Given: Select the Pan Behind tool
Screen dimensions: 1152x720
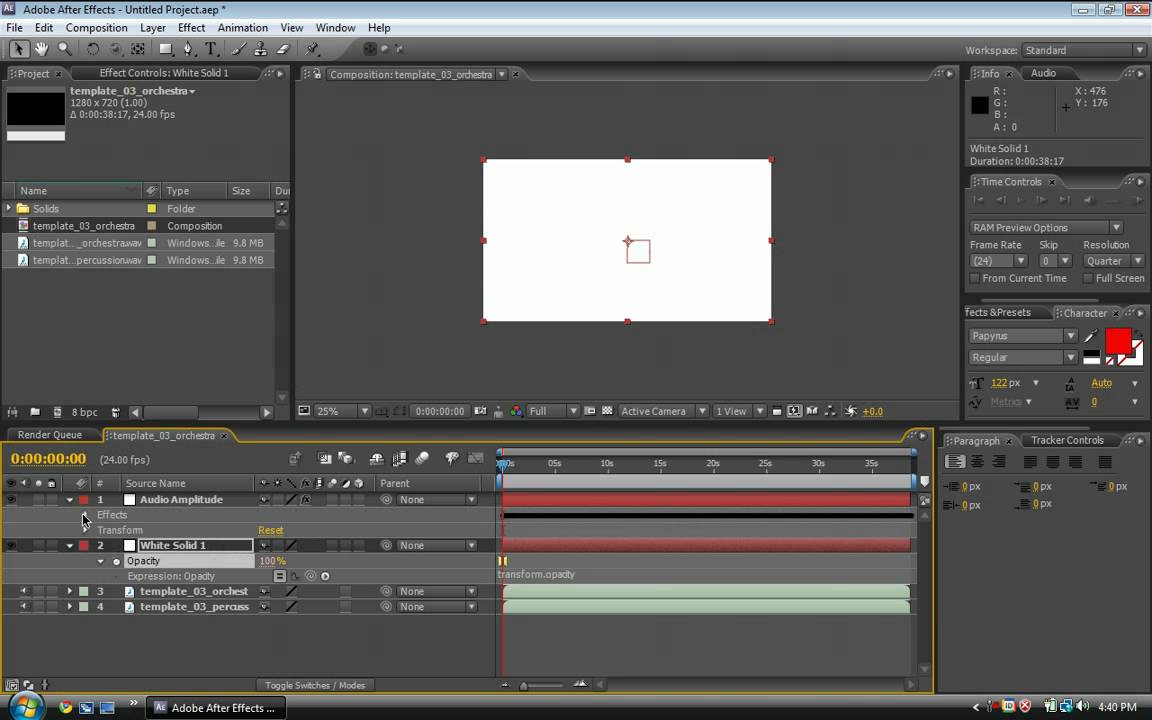Looking at the screenshot, I should 137,49.
